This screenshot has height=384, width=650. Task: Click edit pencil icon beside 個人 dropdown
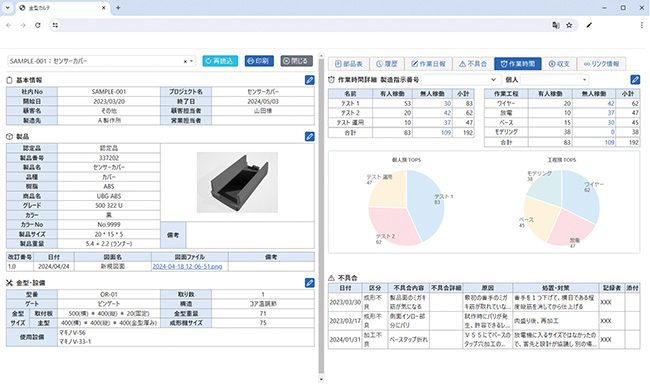pyautogui.click(x=635, y=79)
